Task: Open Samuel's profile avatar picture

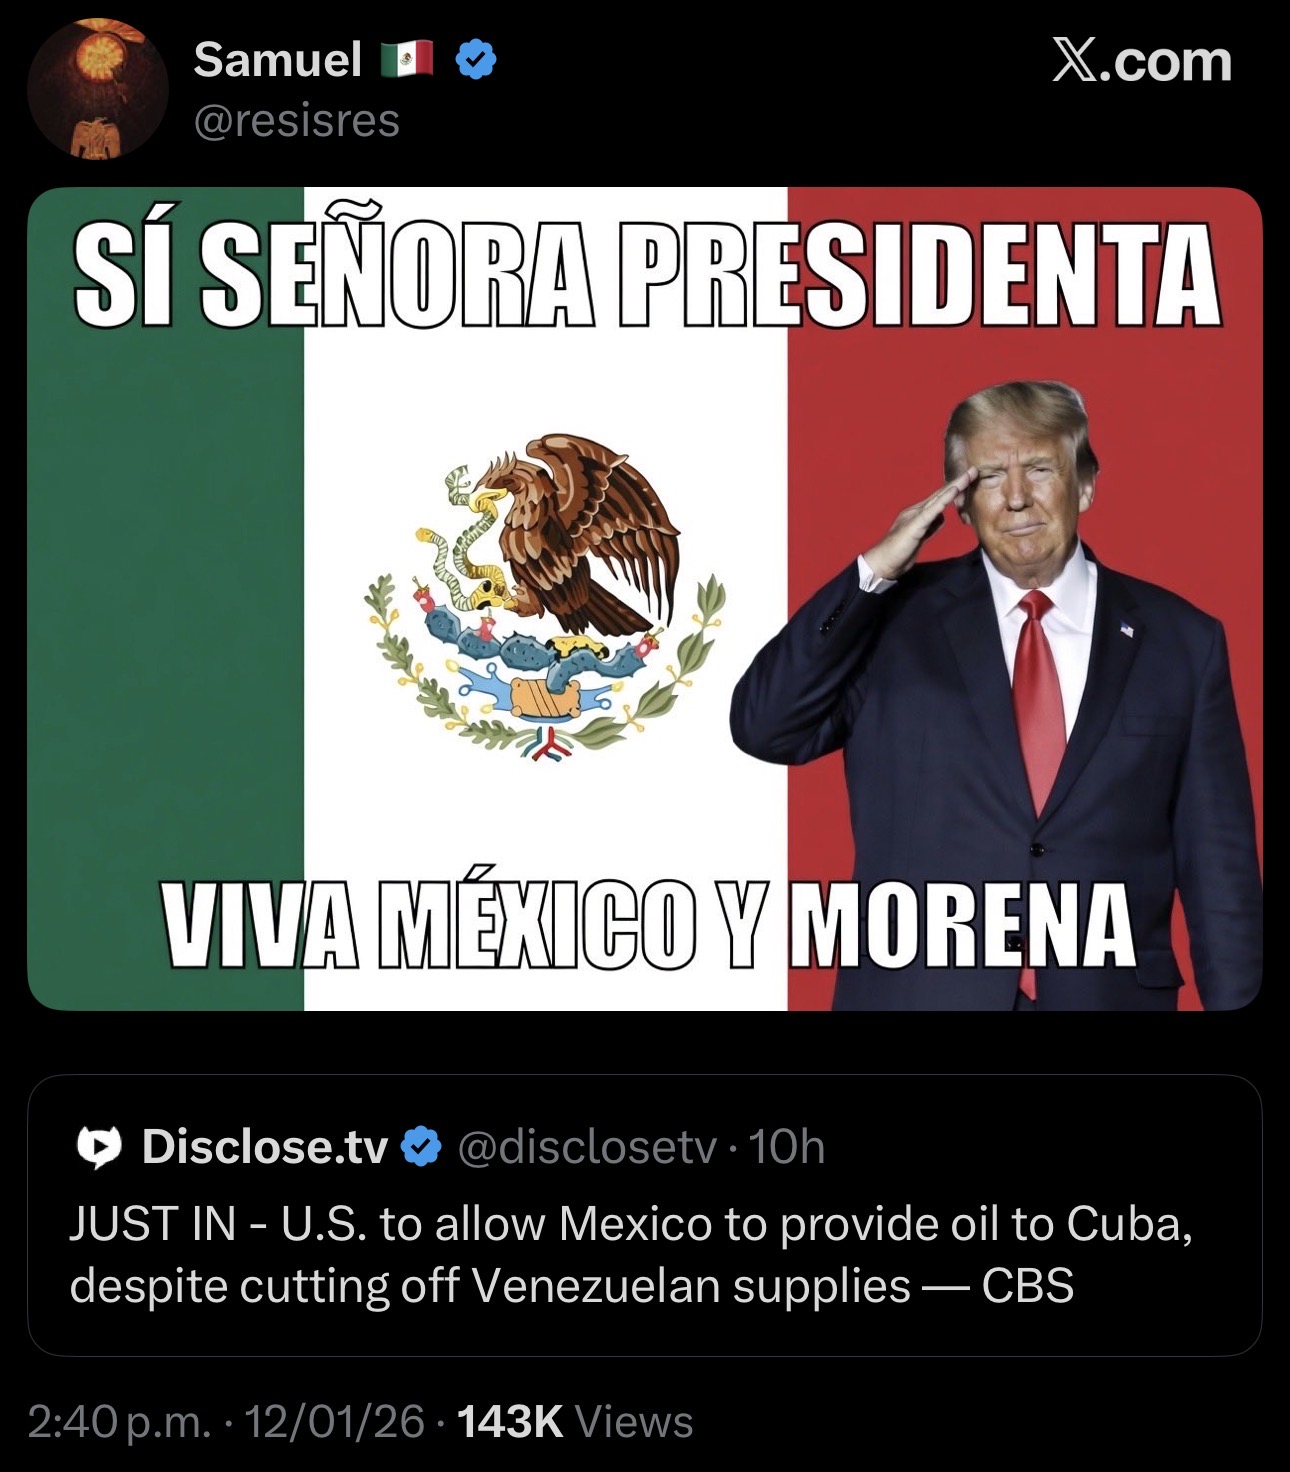Action: coord(98,89)
